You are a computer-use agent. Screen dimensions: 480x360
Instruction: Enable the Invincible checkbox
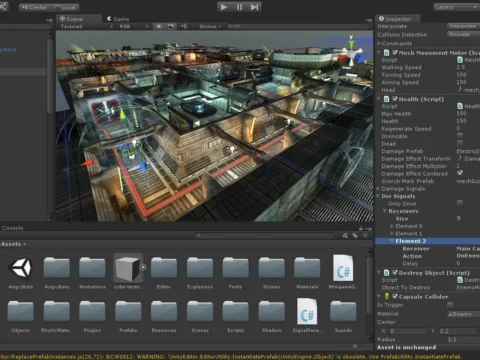click(460, 136)
